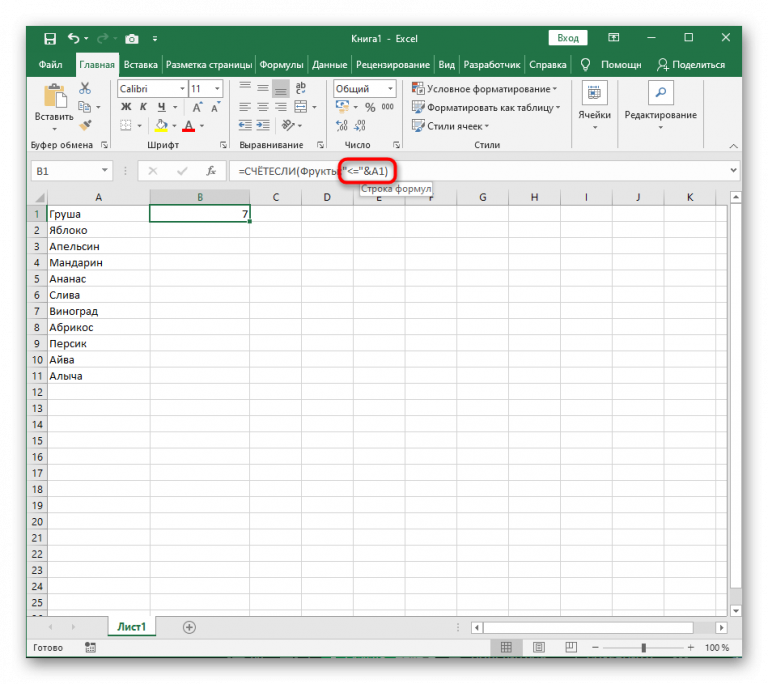768x684 pixels.
Task: Toggle Bold formatting (Ж)
Action: [124, 107]
